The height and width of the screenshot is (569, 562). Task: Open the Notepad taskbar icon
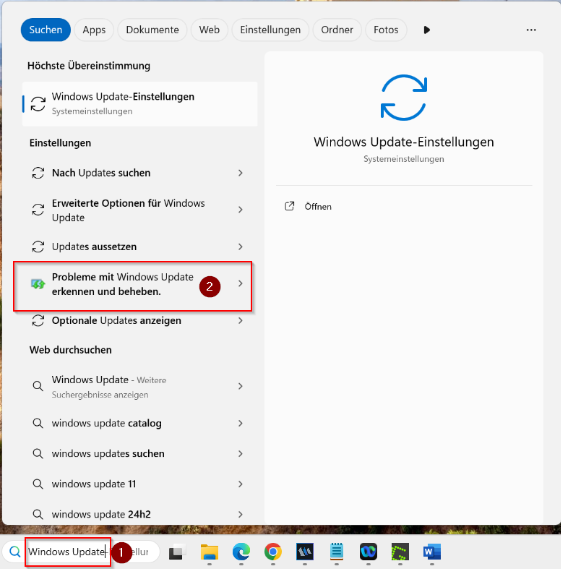[336, 552]
